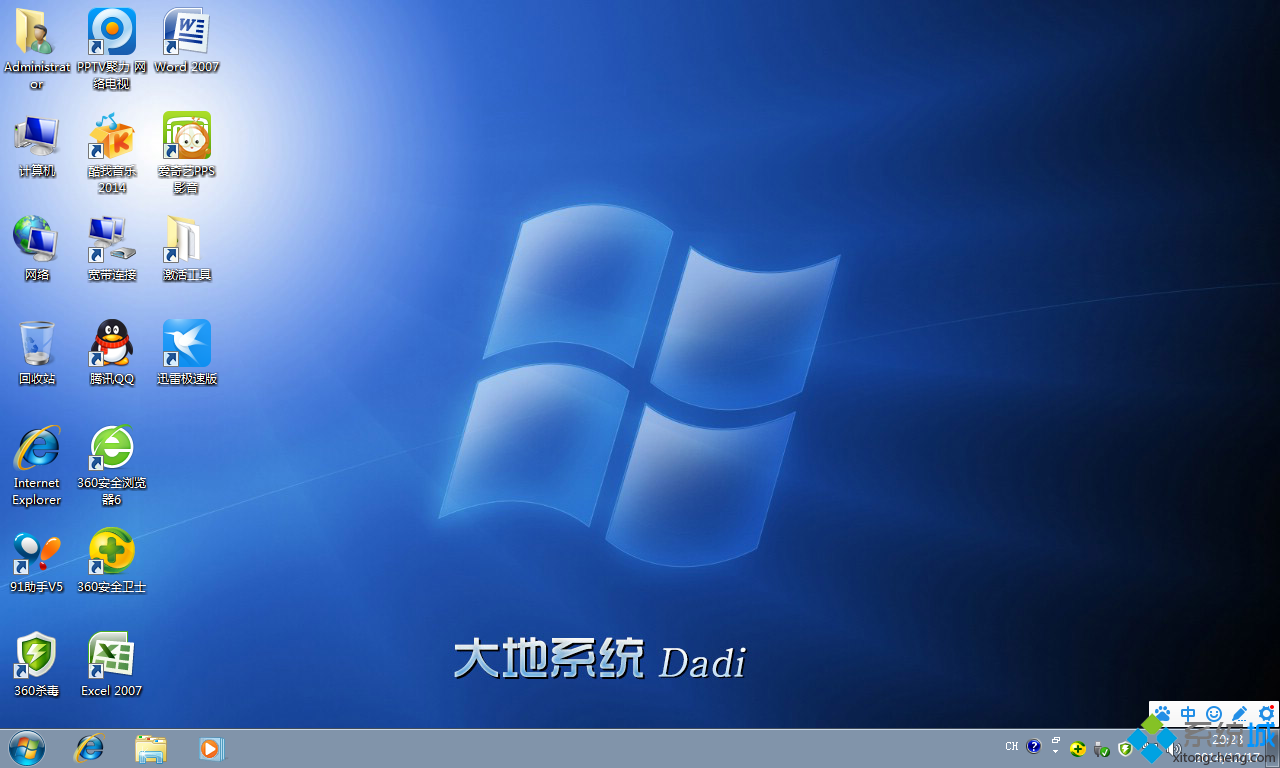The height and width of the screenshot is (768, 1280).
Task: Open the 激活工具 folder
Action: (x=186, y=237)
